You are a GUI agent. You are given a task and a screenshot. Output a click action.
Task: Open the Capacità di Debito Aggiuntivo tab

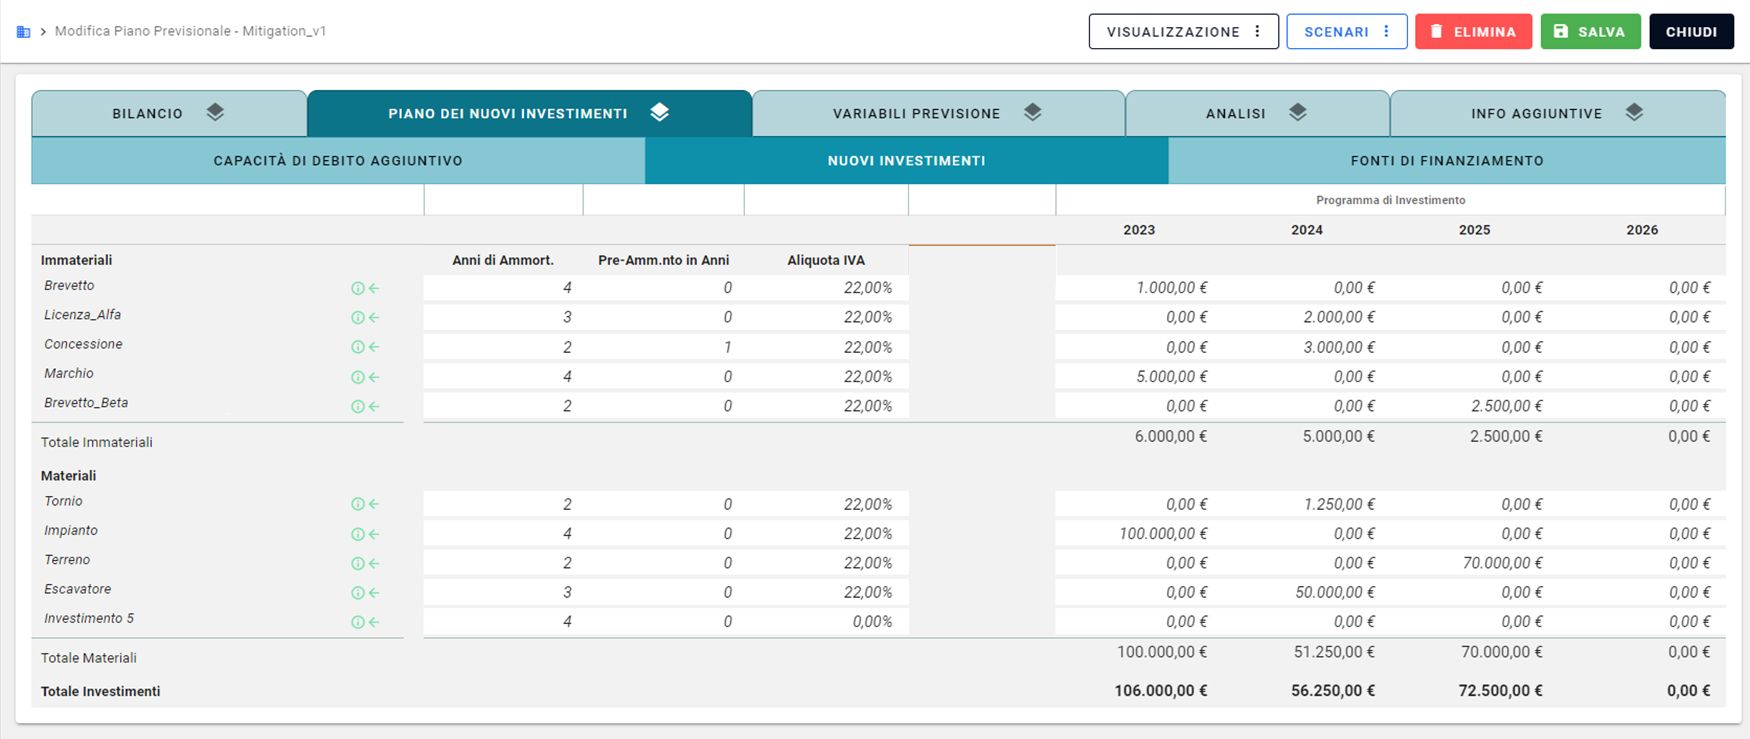click(338, 160)
